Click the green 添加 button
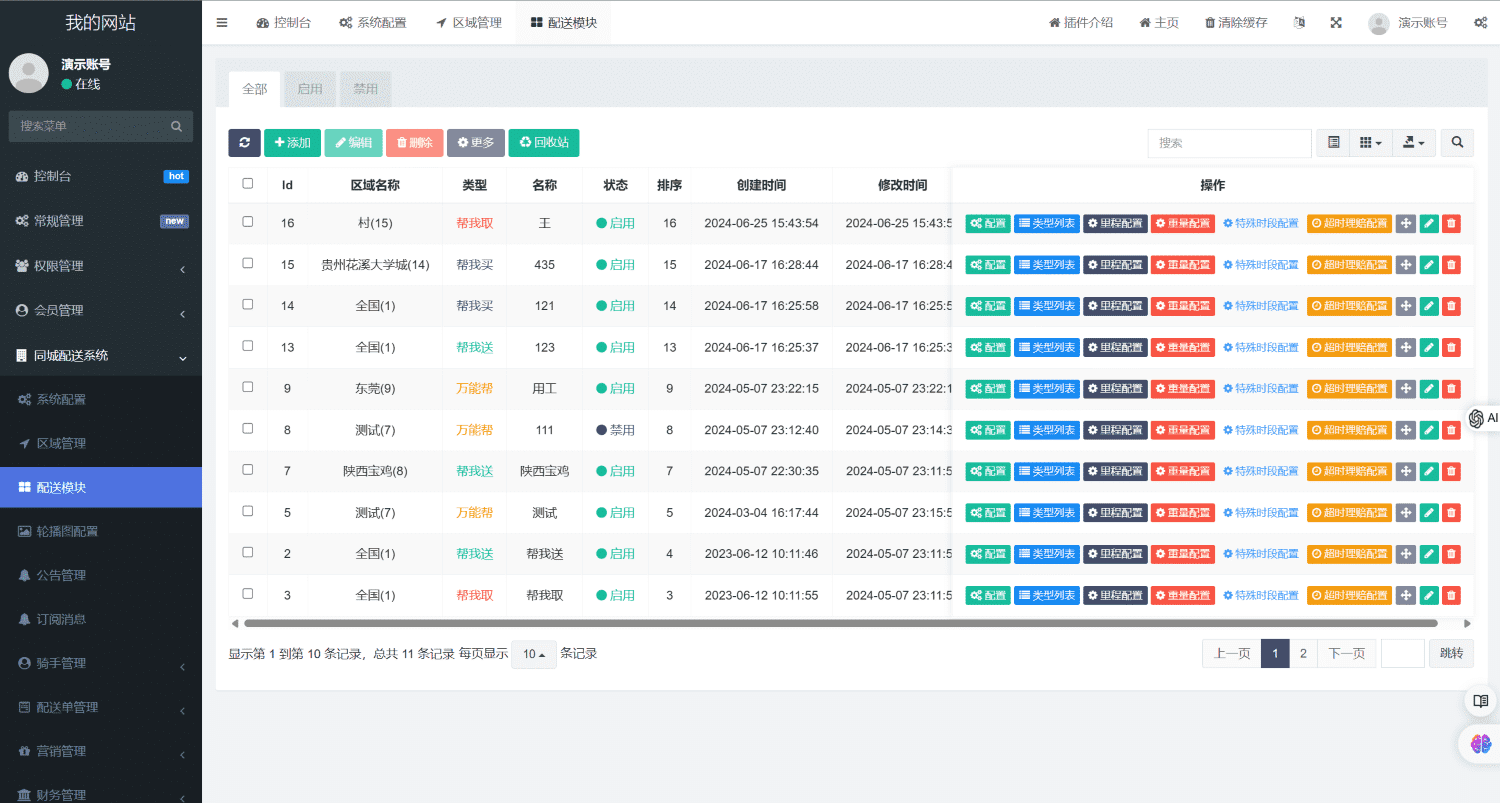The image size is (1500, 803). coord(293,143)
